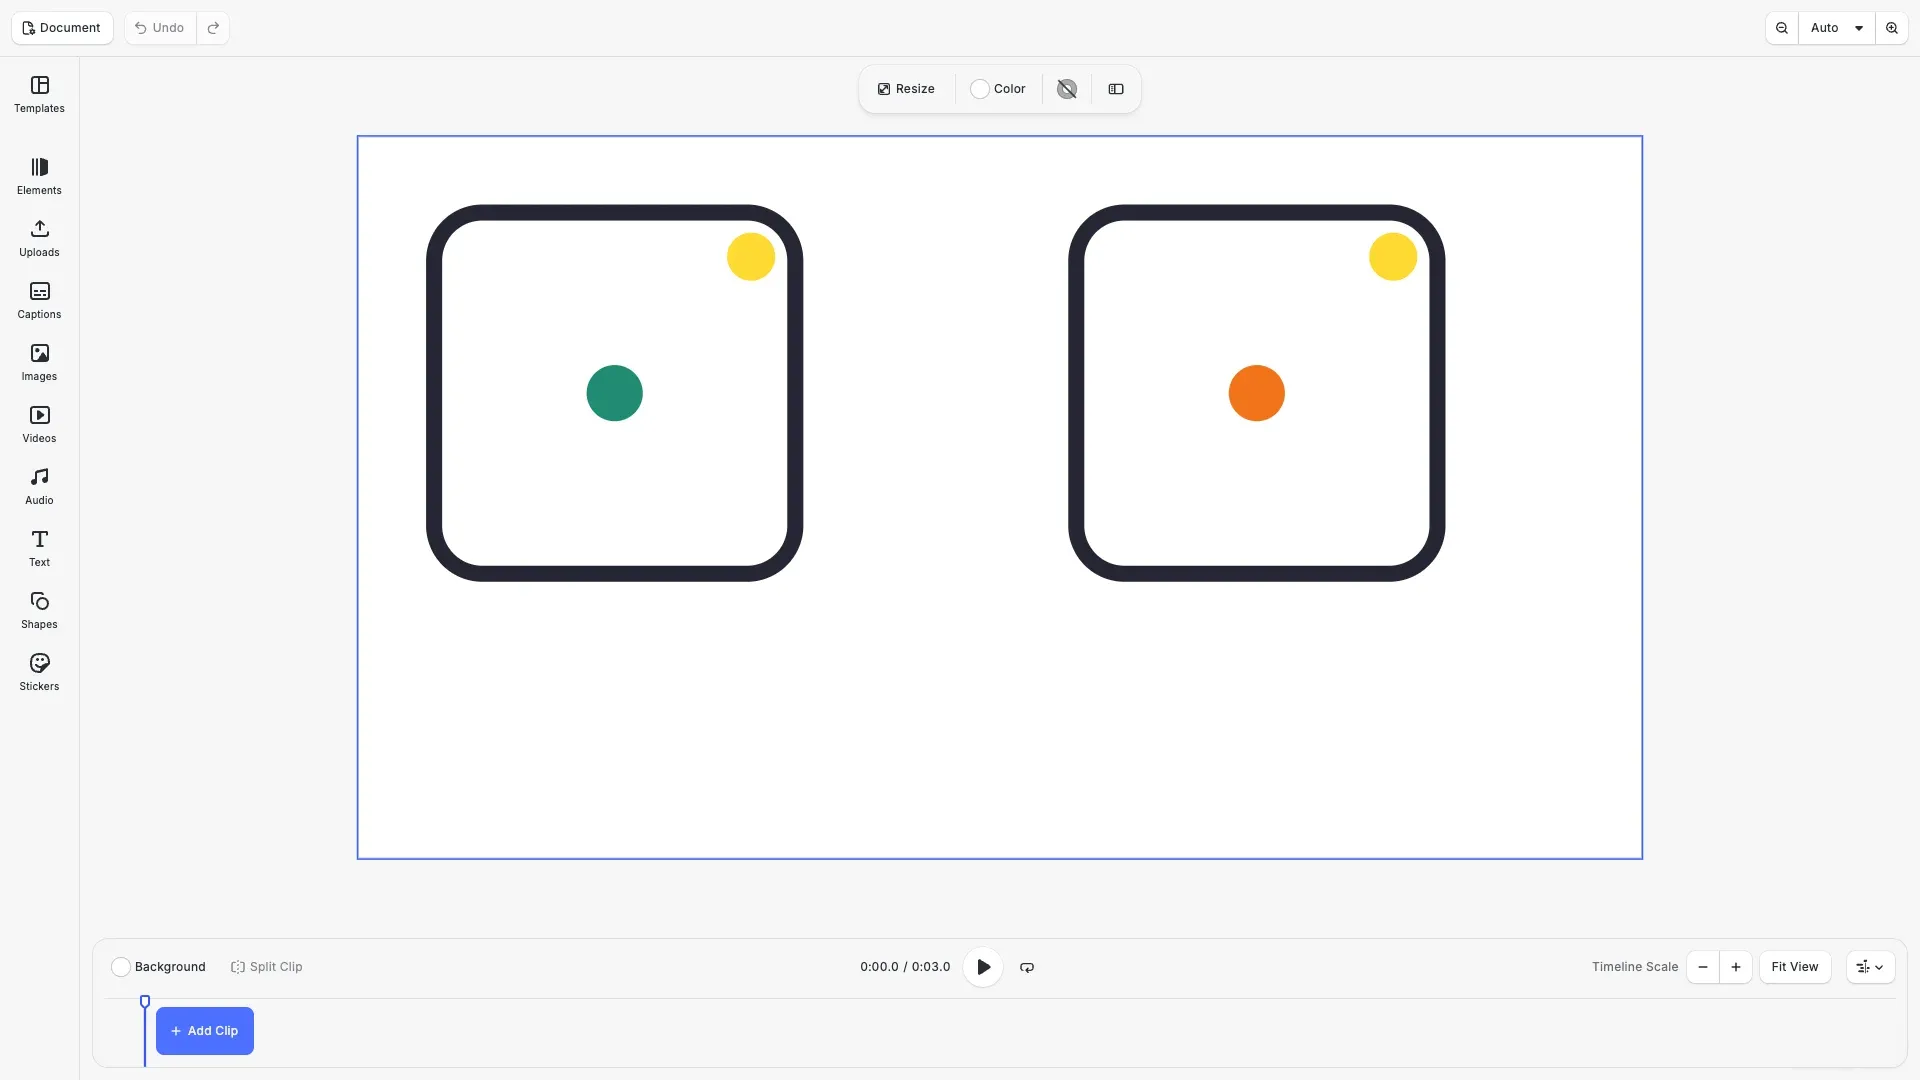Screen dimensions: 1920x1080
Task: Play the video preview
Action: click(983, 967)
